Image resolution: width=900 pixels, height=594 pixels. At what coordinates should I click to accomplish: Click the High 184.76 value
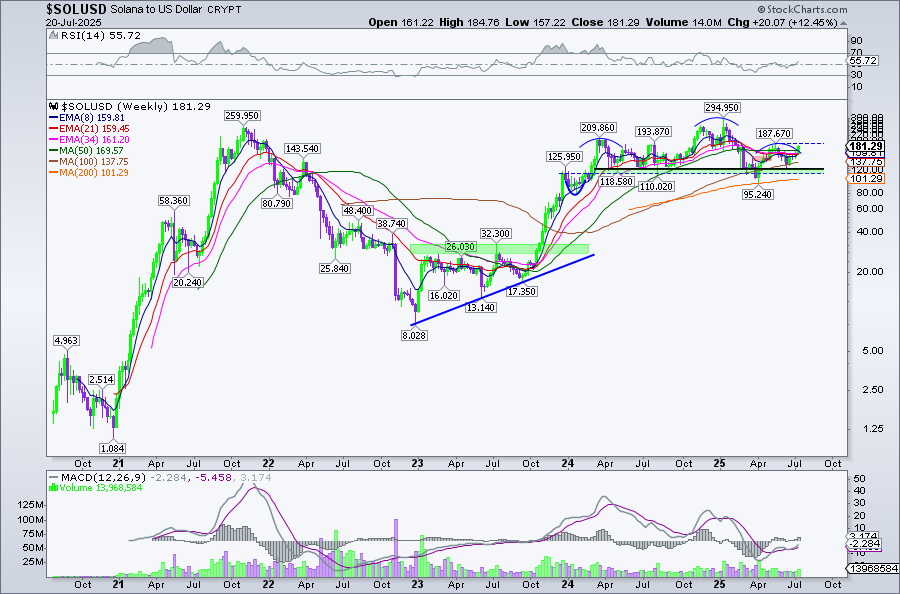click(x=470, y=22)
